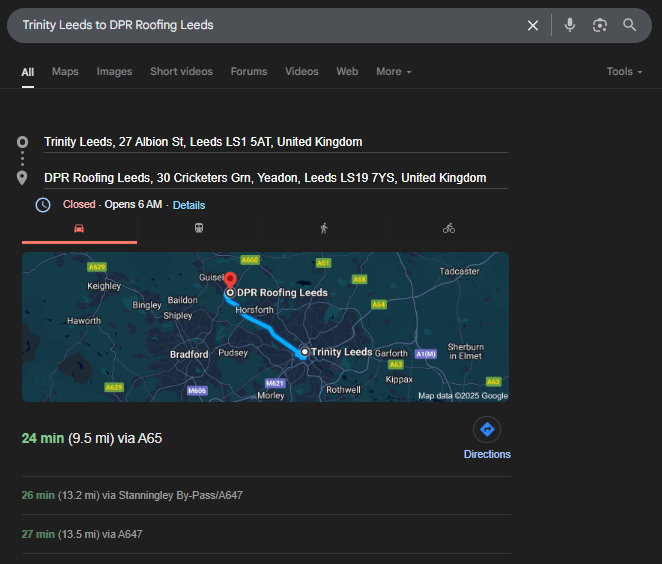Viewport: 662px width, 564px height.
Task: Click the M621 road badge on the map
Action: pos(275,383)
